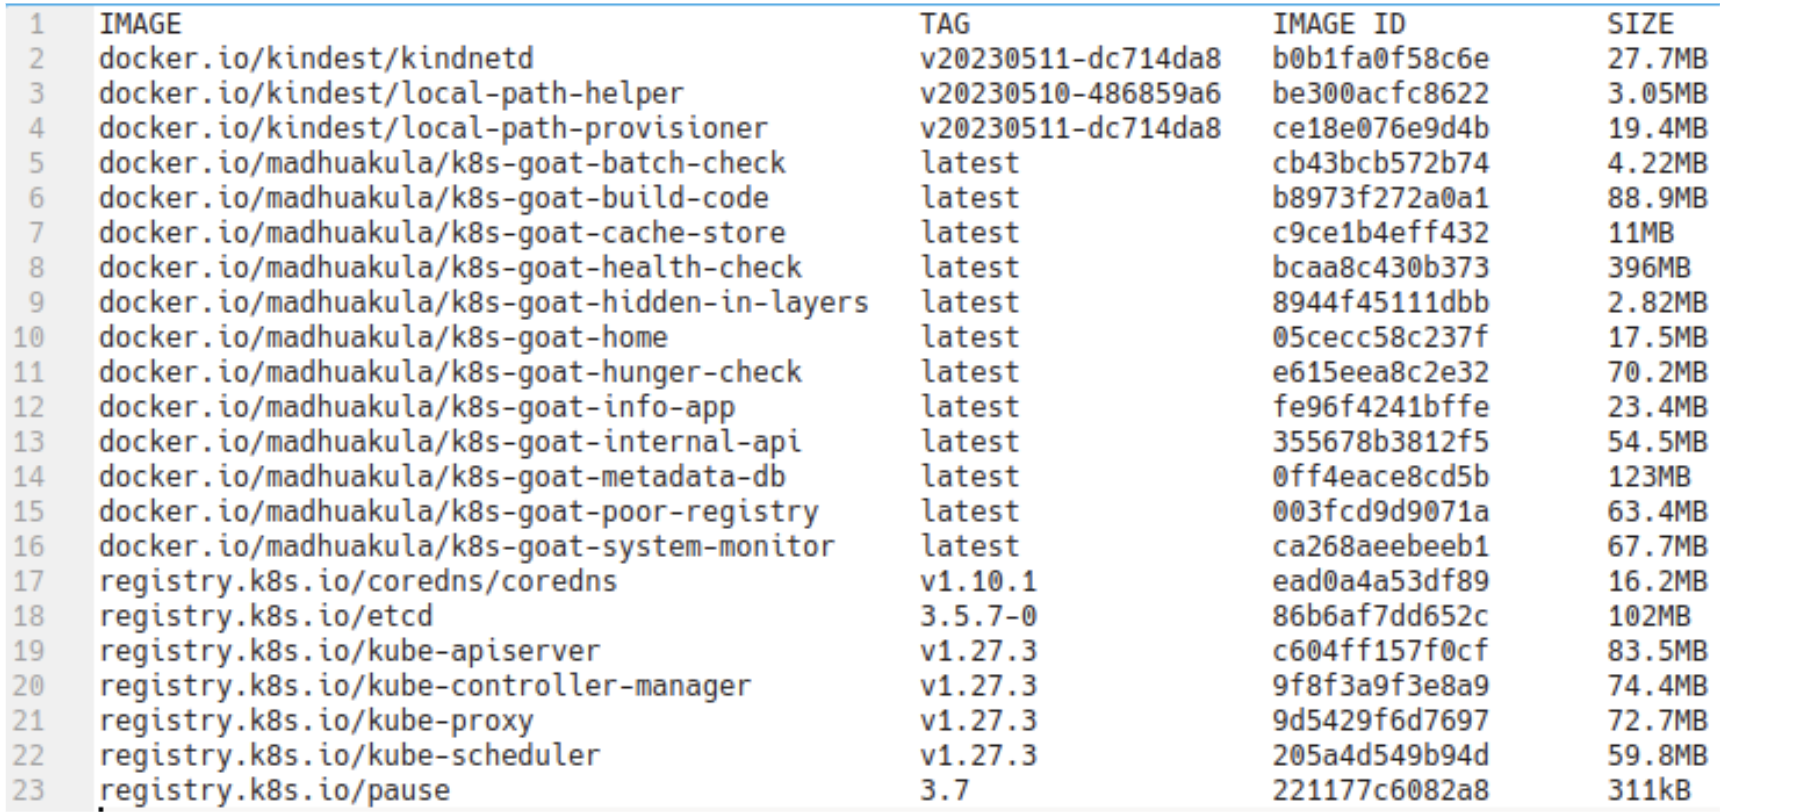Click the registry.k8s.io/kube-controller-manager line

[x=425, y=686]
